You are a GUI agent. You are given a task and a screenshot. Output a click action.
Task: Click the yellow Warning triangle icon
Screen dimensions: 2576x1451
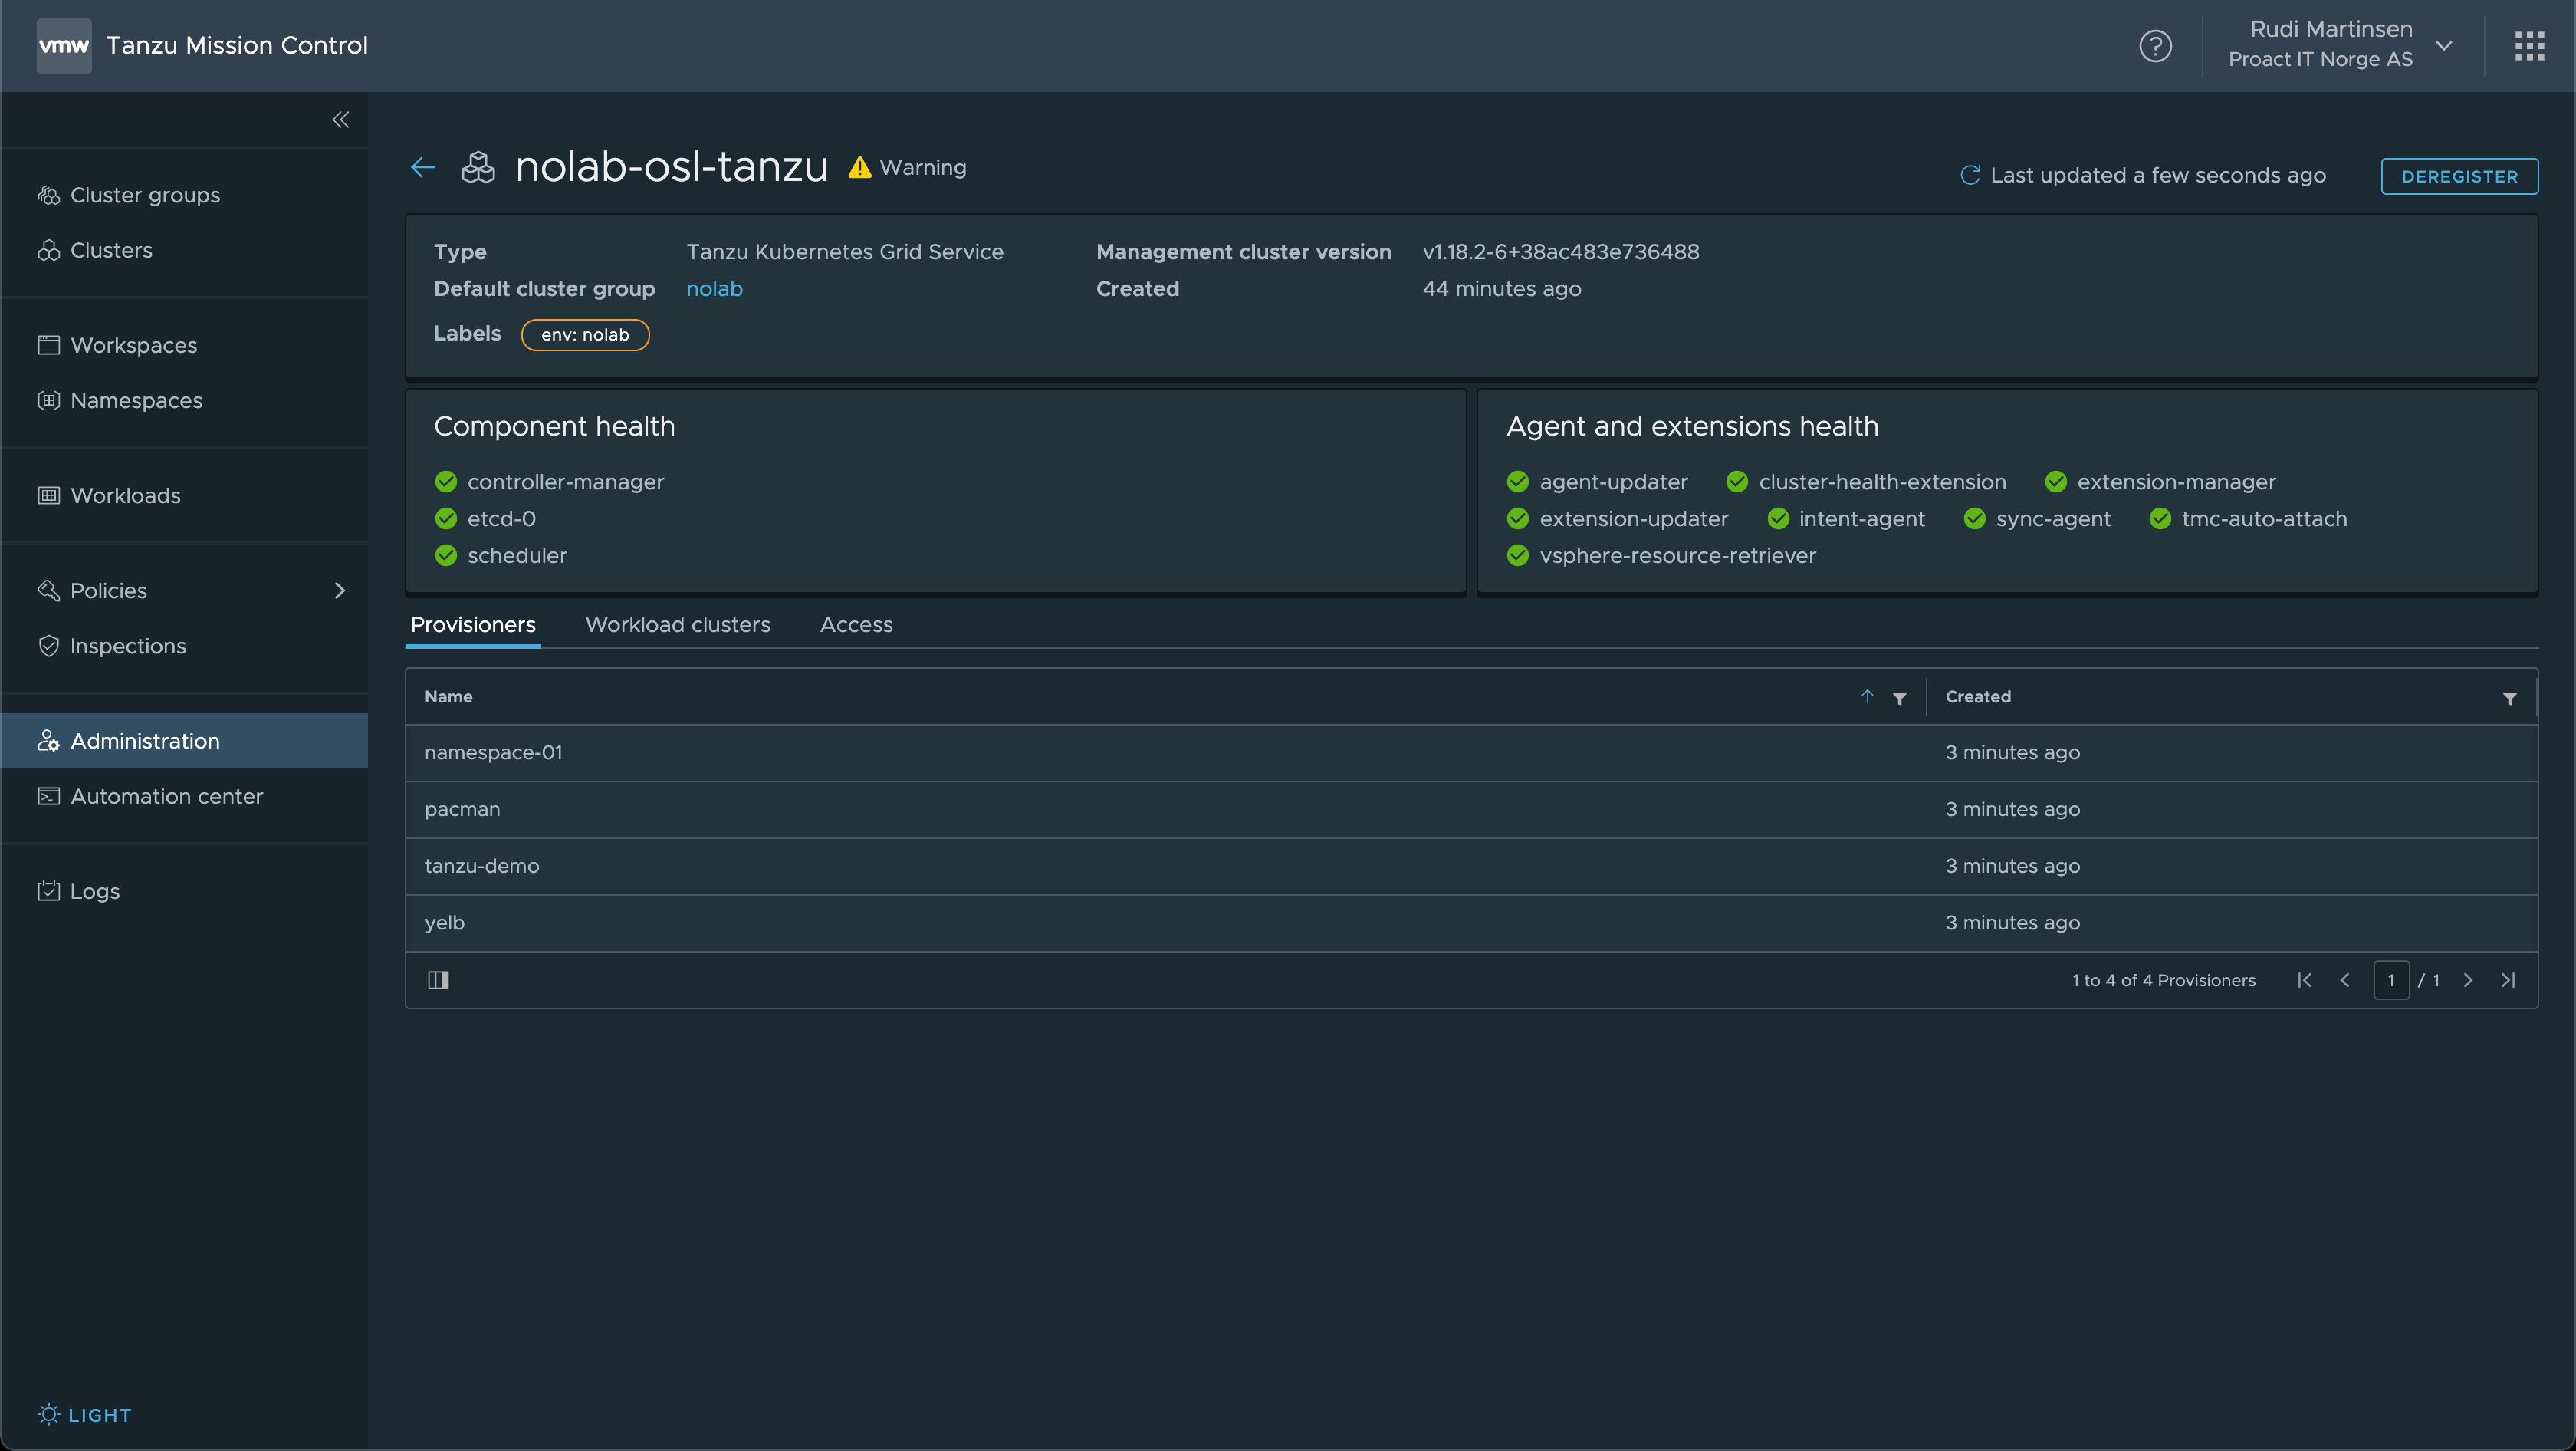coord(859,167)
